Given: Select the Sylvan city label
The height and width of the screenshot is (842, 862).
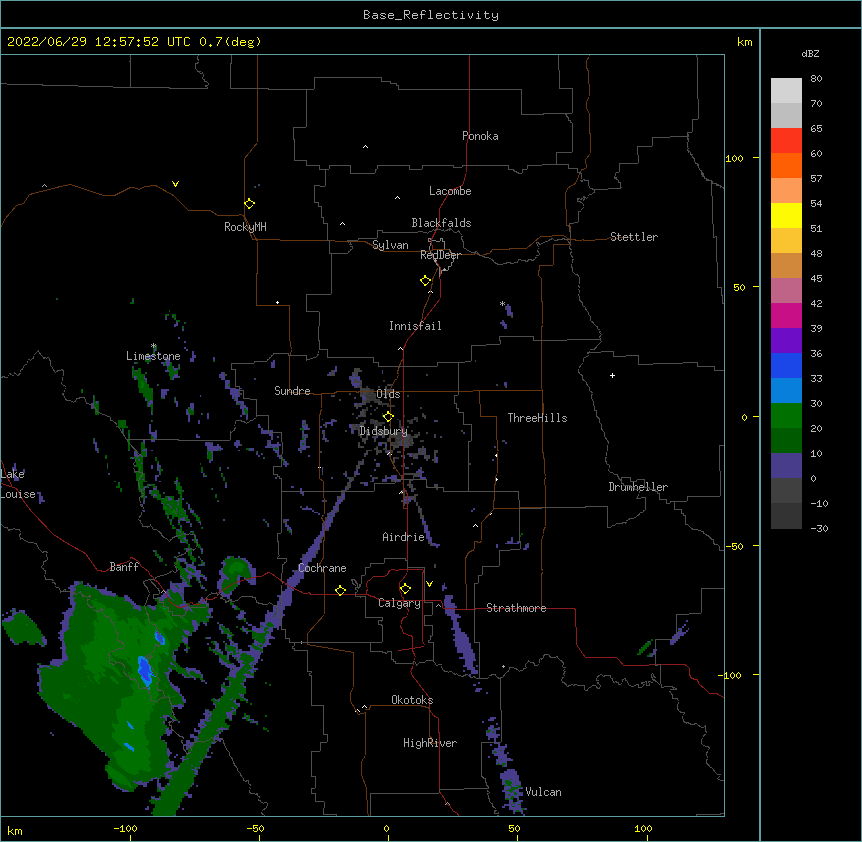Looking at the screenshot, I should click(390, 245).
